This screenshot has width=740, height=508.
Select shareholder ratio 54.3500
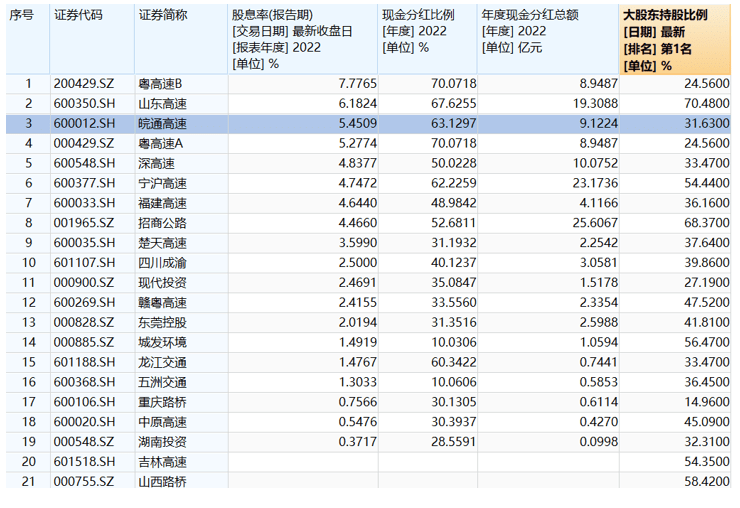pos(707,461)
